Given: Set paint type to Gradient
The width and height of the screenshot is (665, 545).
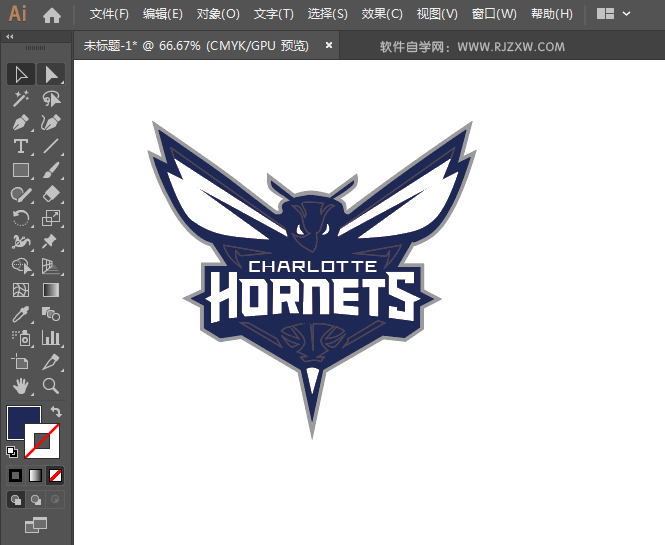Looking at the screenshot, I should click(36, 475).
